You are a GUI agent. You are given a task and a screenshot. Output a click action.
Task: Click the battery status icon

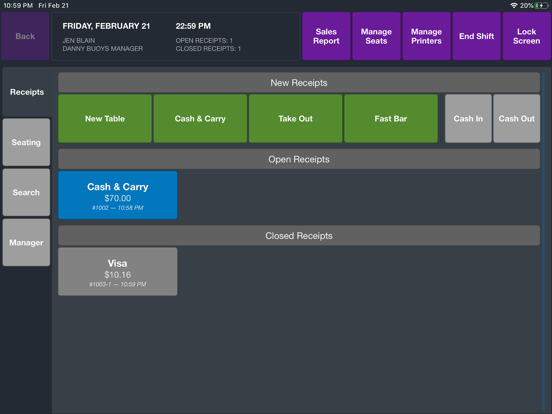tap(541, 6)
